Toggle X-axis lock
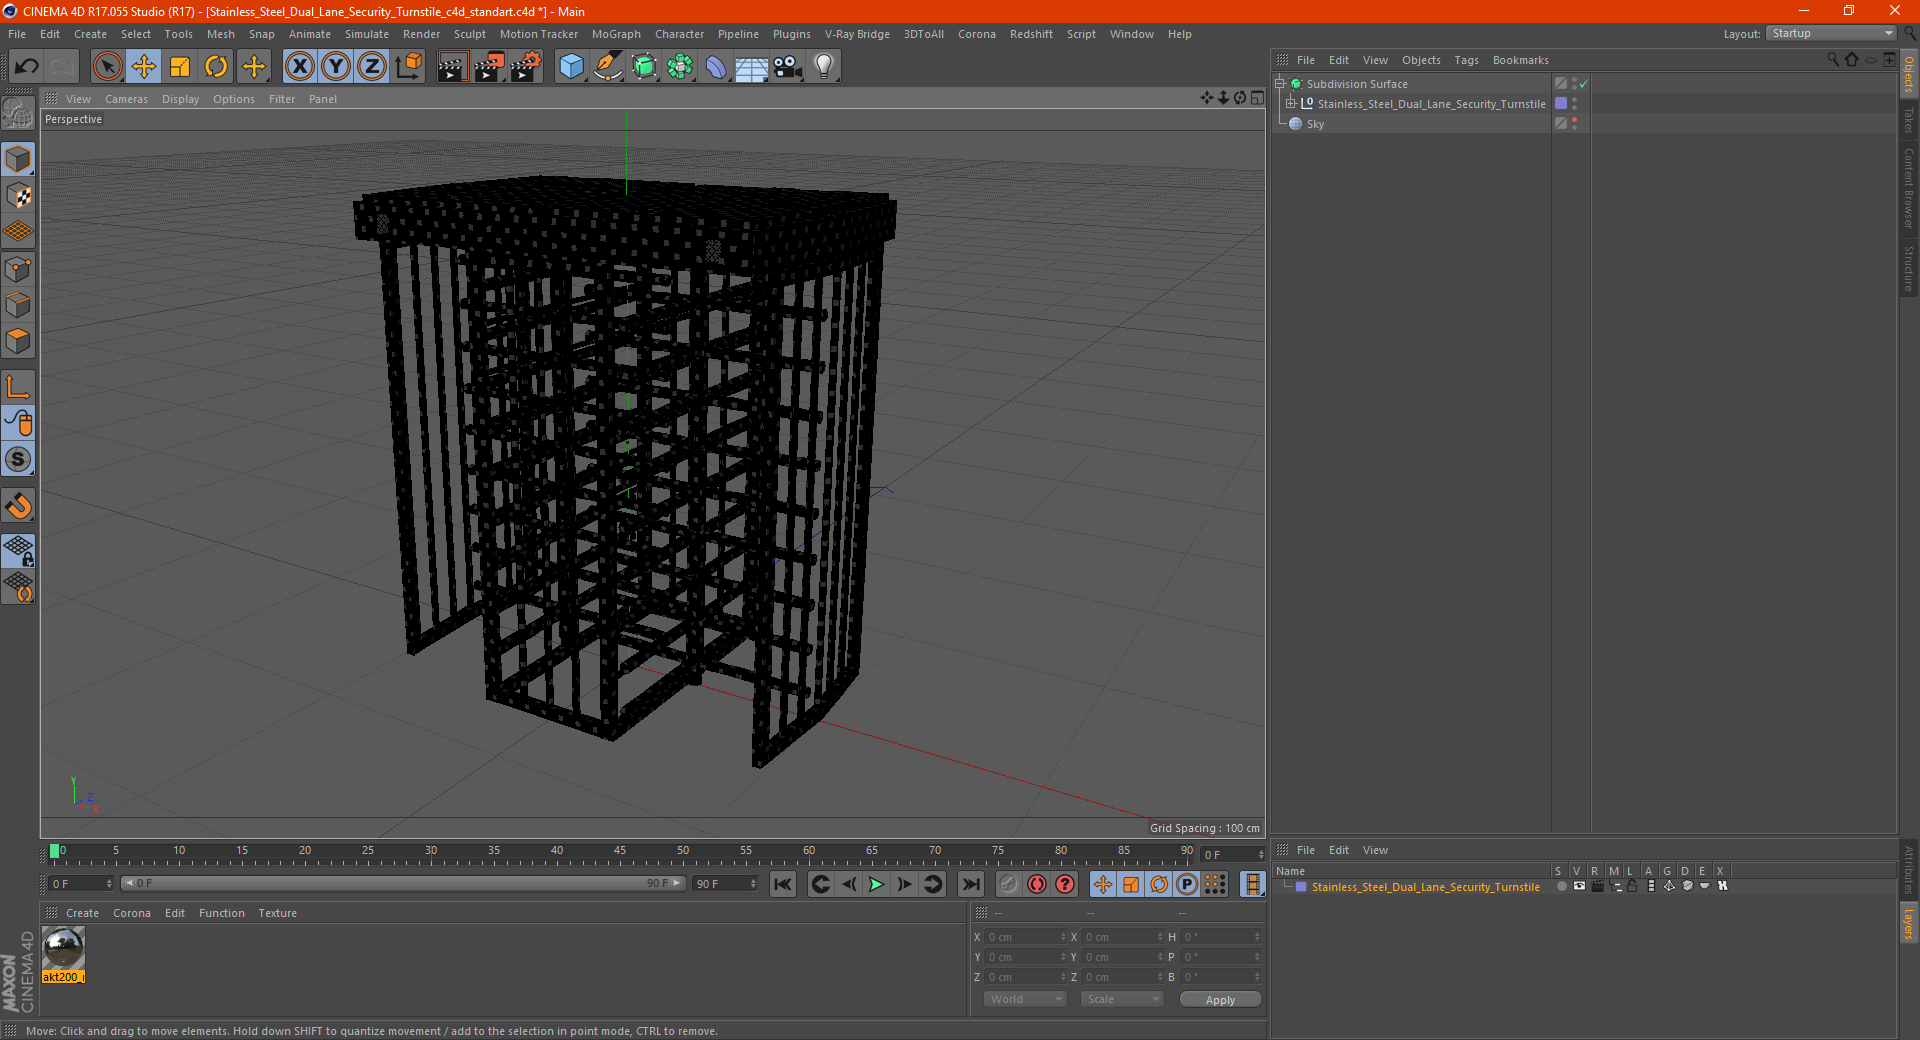The height and width of the screenshot is (1040, 1920). 299,67
